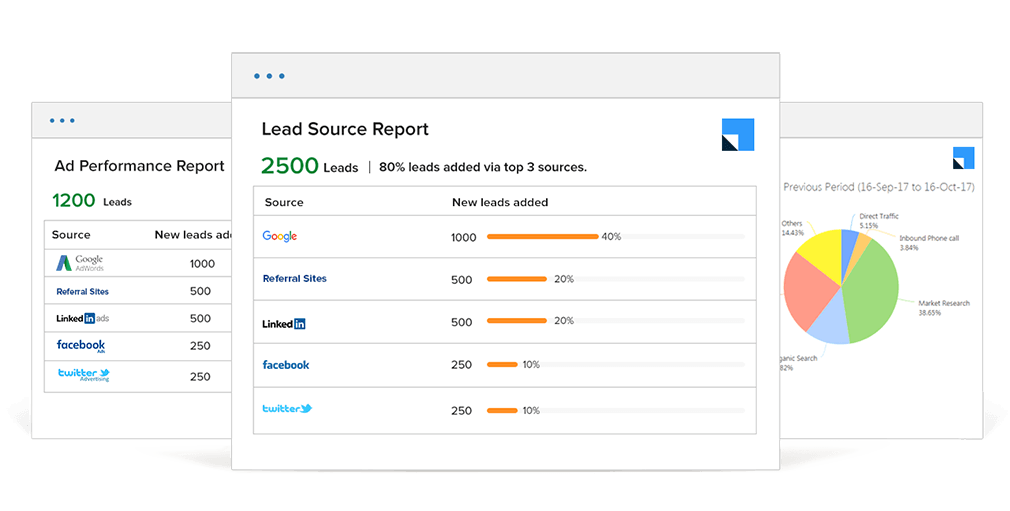The height and width of the screenshot is (511, 1010).
Task: Click the Market Research 38.65% label
Action: [x=944, y=308]
